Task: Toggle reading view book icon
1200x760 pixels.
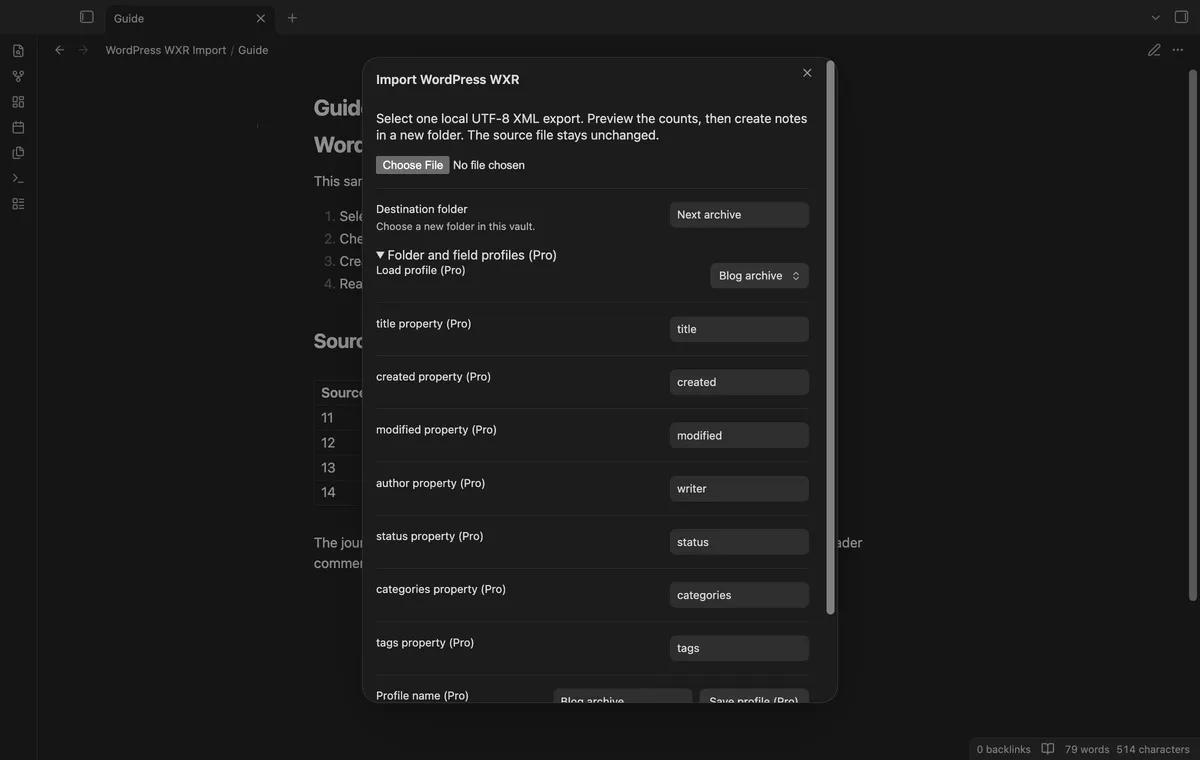Action: coord(1048,749)
